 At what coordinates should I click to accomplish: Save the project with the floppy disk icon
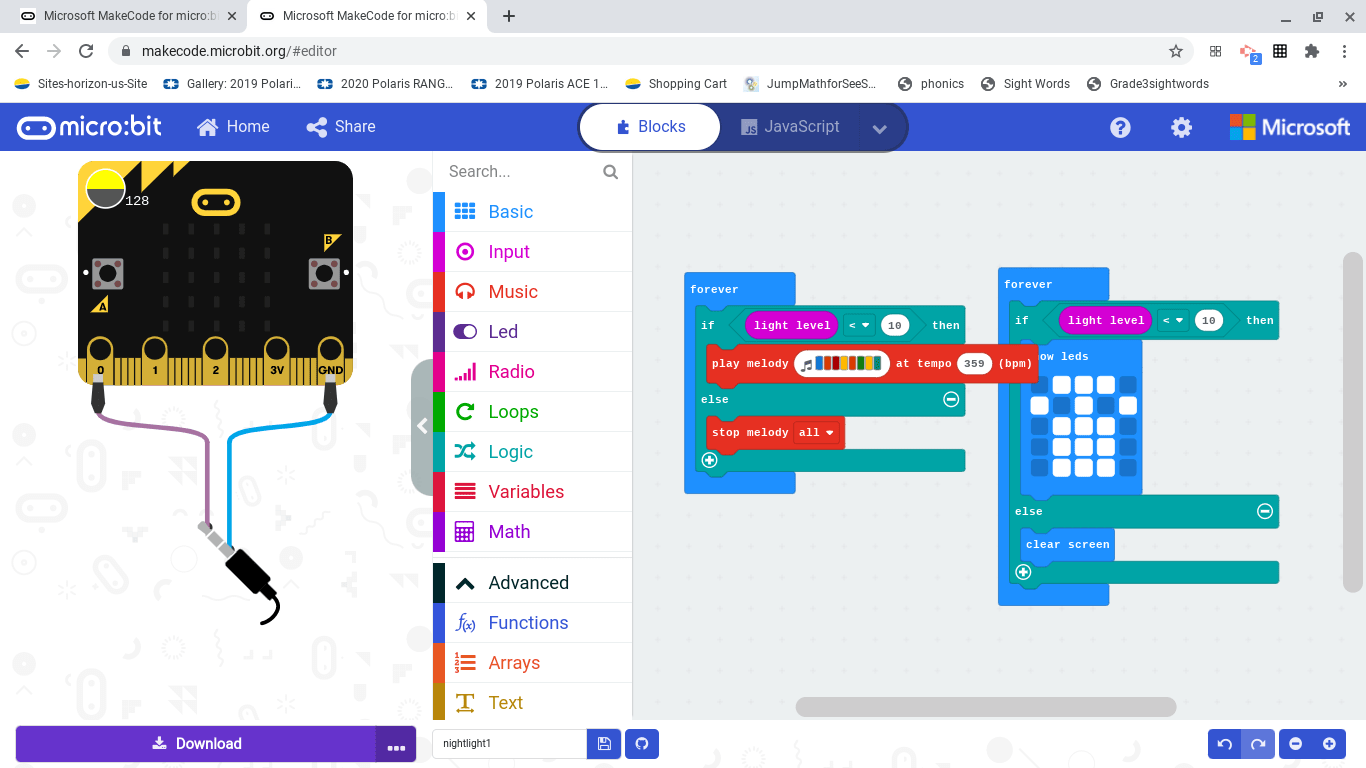point(604,743)
